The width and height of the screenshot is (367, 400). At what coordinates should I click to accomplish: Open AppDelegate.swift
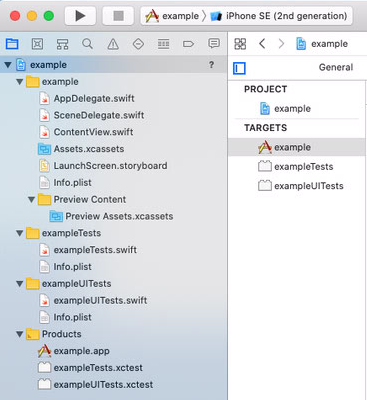pyautogui.click(x=114, y=98)
